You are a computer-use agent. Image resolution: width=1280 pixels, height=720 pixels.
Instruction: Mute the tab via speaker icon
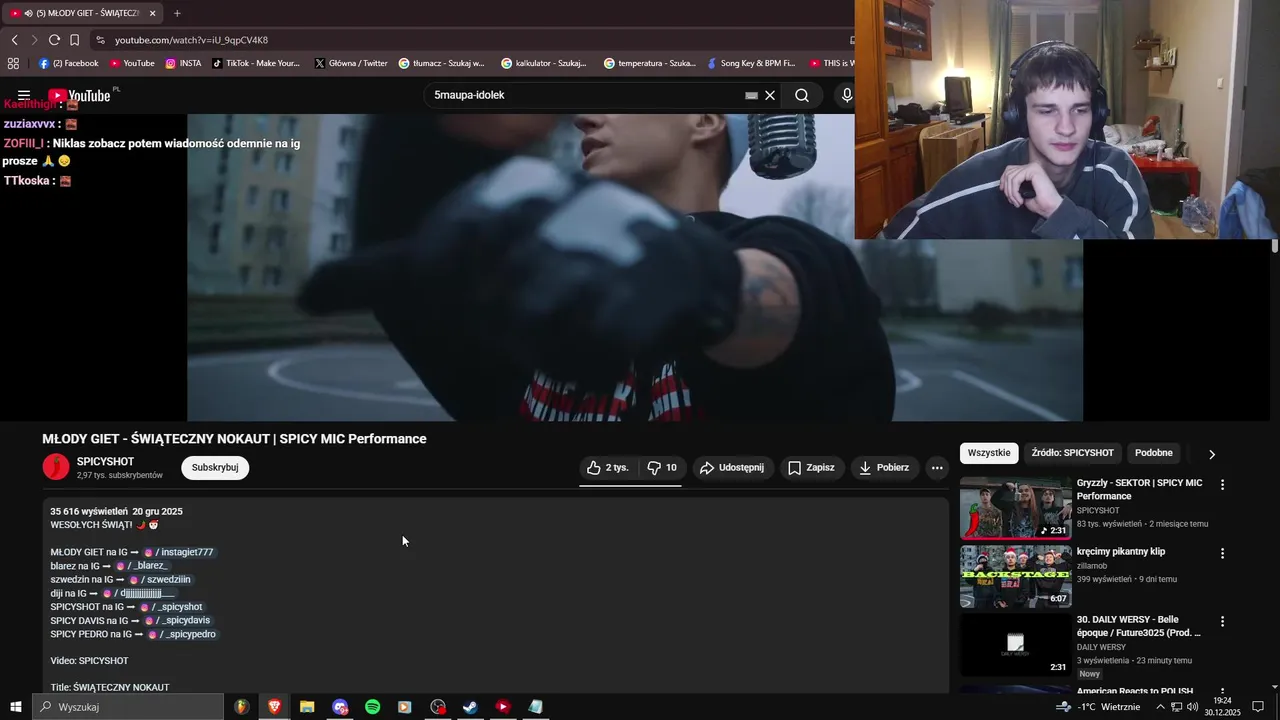click(x=26, y=13)
